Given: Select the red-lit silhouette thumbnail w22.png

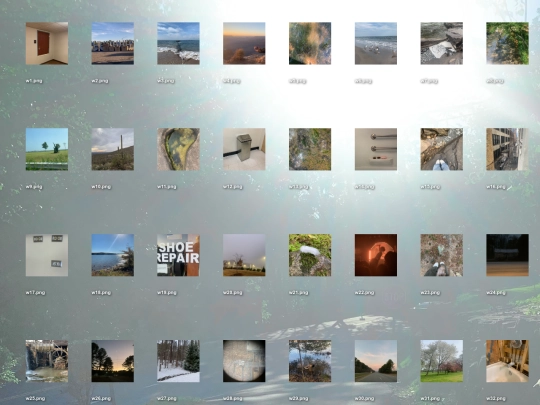Looking at the screenshot, I should point(376,255).
